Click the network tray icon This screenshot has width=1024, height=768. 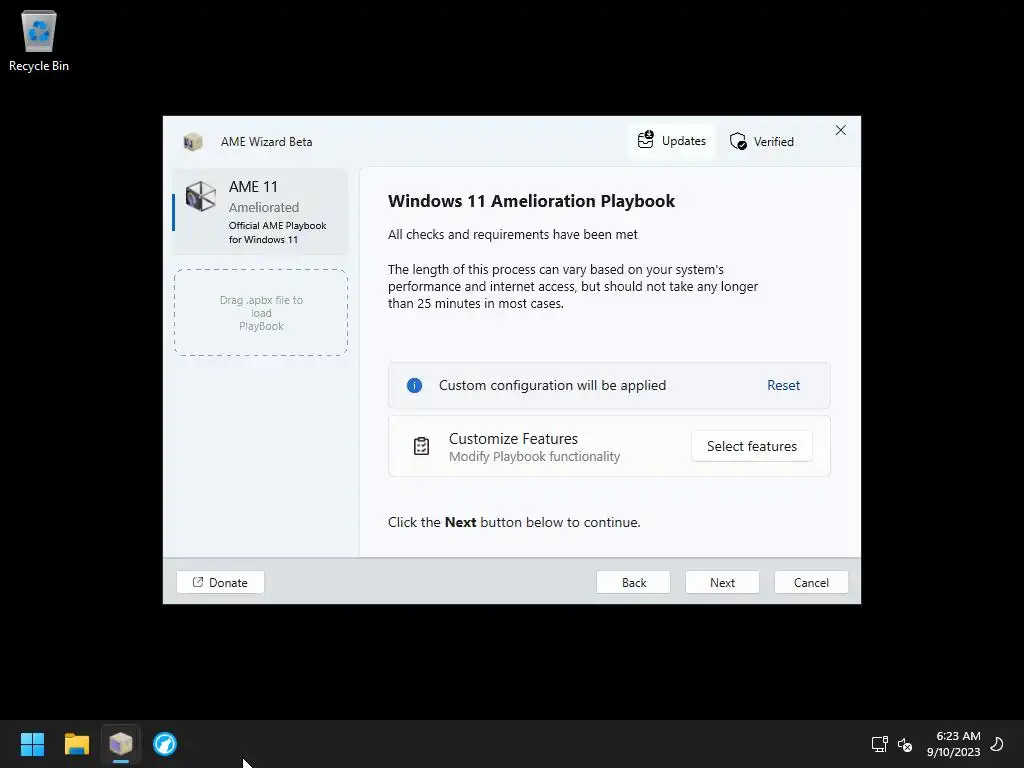click(x=879, y=744)
